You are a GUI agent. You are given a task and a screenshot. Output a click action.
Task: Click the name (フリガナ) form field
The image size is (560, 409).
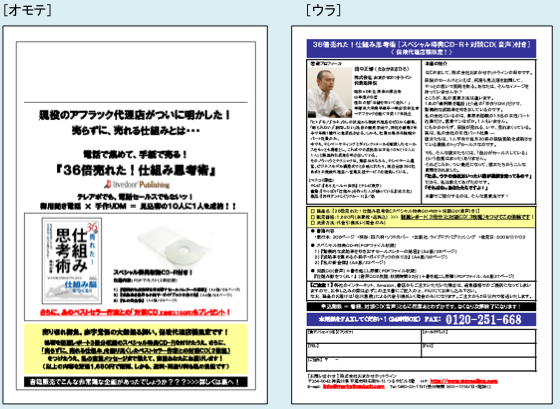(x=364, y=336)
